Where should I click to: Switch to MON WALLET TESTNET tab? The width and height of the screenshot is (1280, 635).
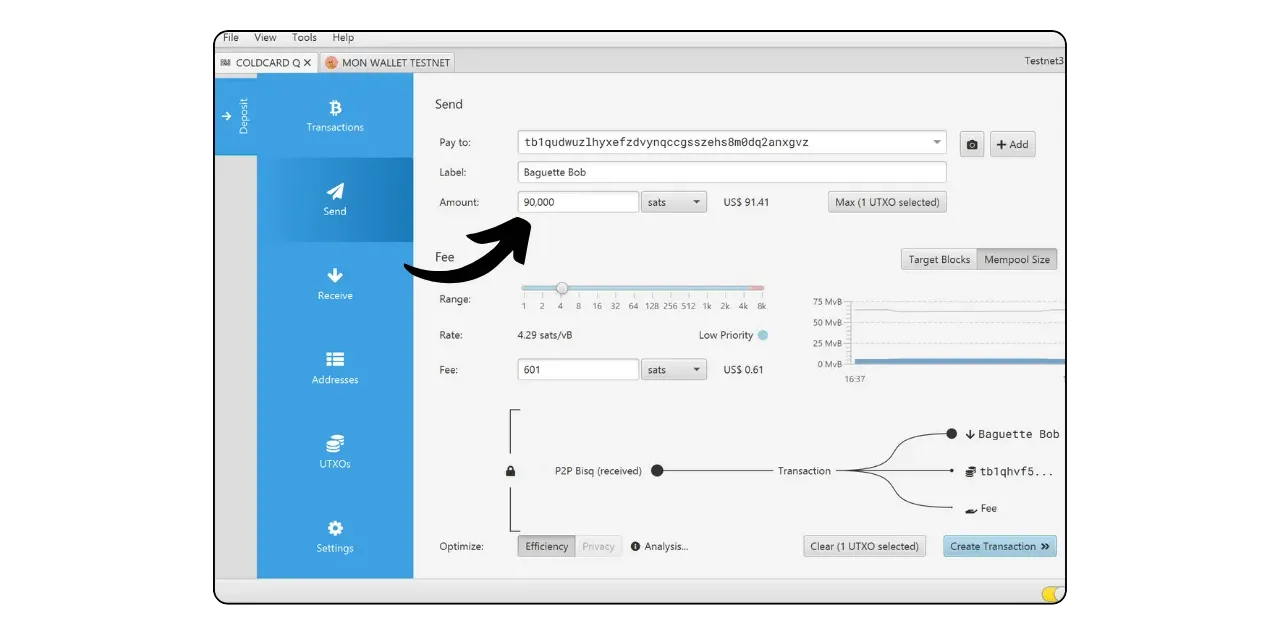pyautogui.click(x=388, y=62)
